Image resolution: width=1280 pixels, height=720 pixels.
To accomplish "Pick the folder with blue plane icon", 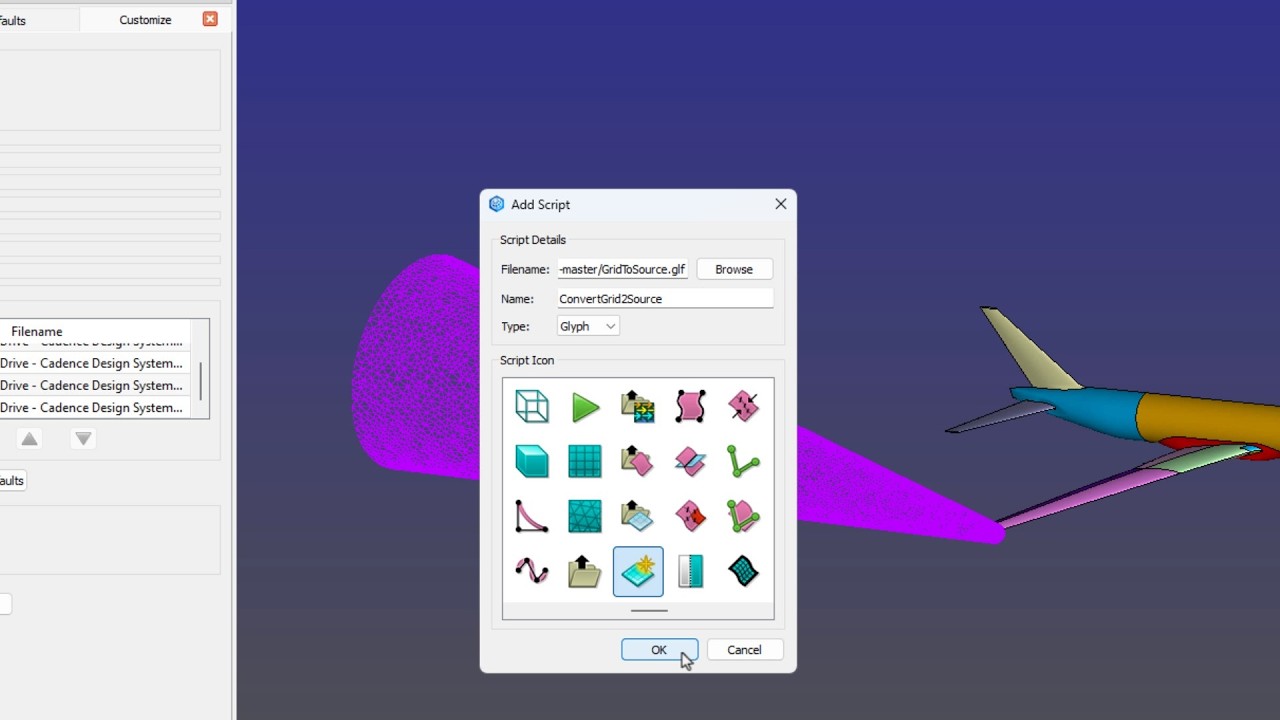I will [638, 517].
